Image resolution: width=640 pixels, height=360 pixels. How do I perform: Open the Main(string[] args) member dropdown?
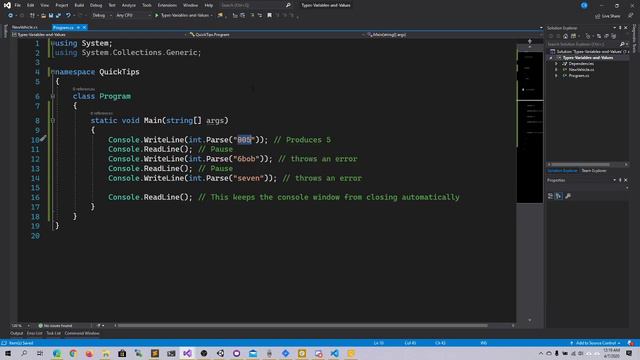454,35
